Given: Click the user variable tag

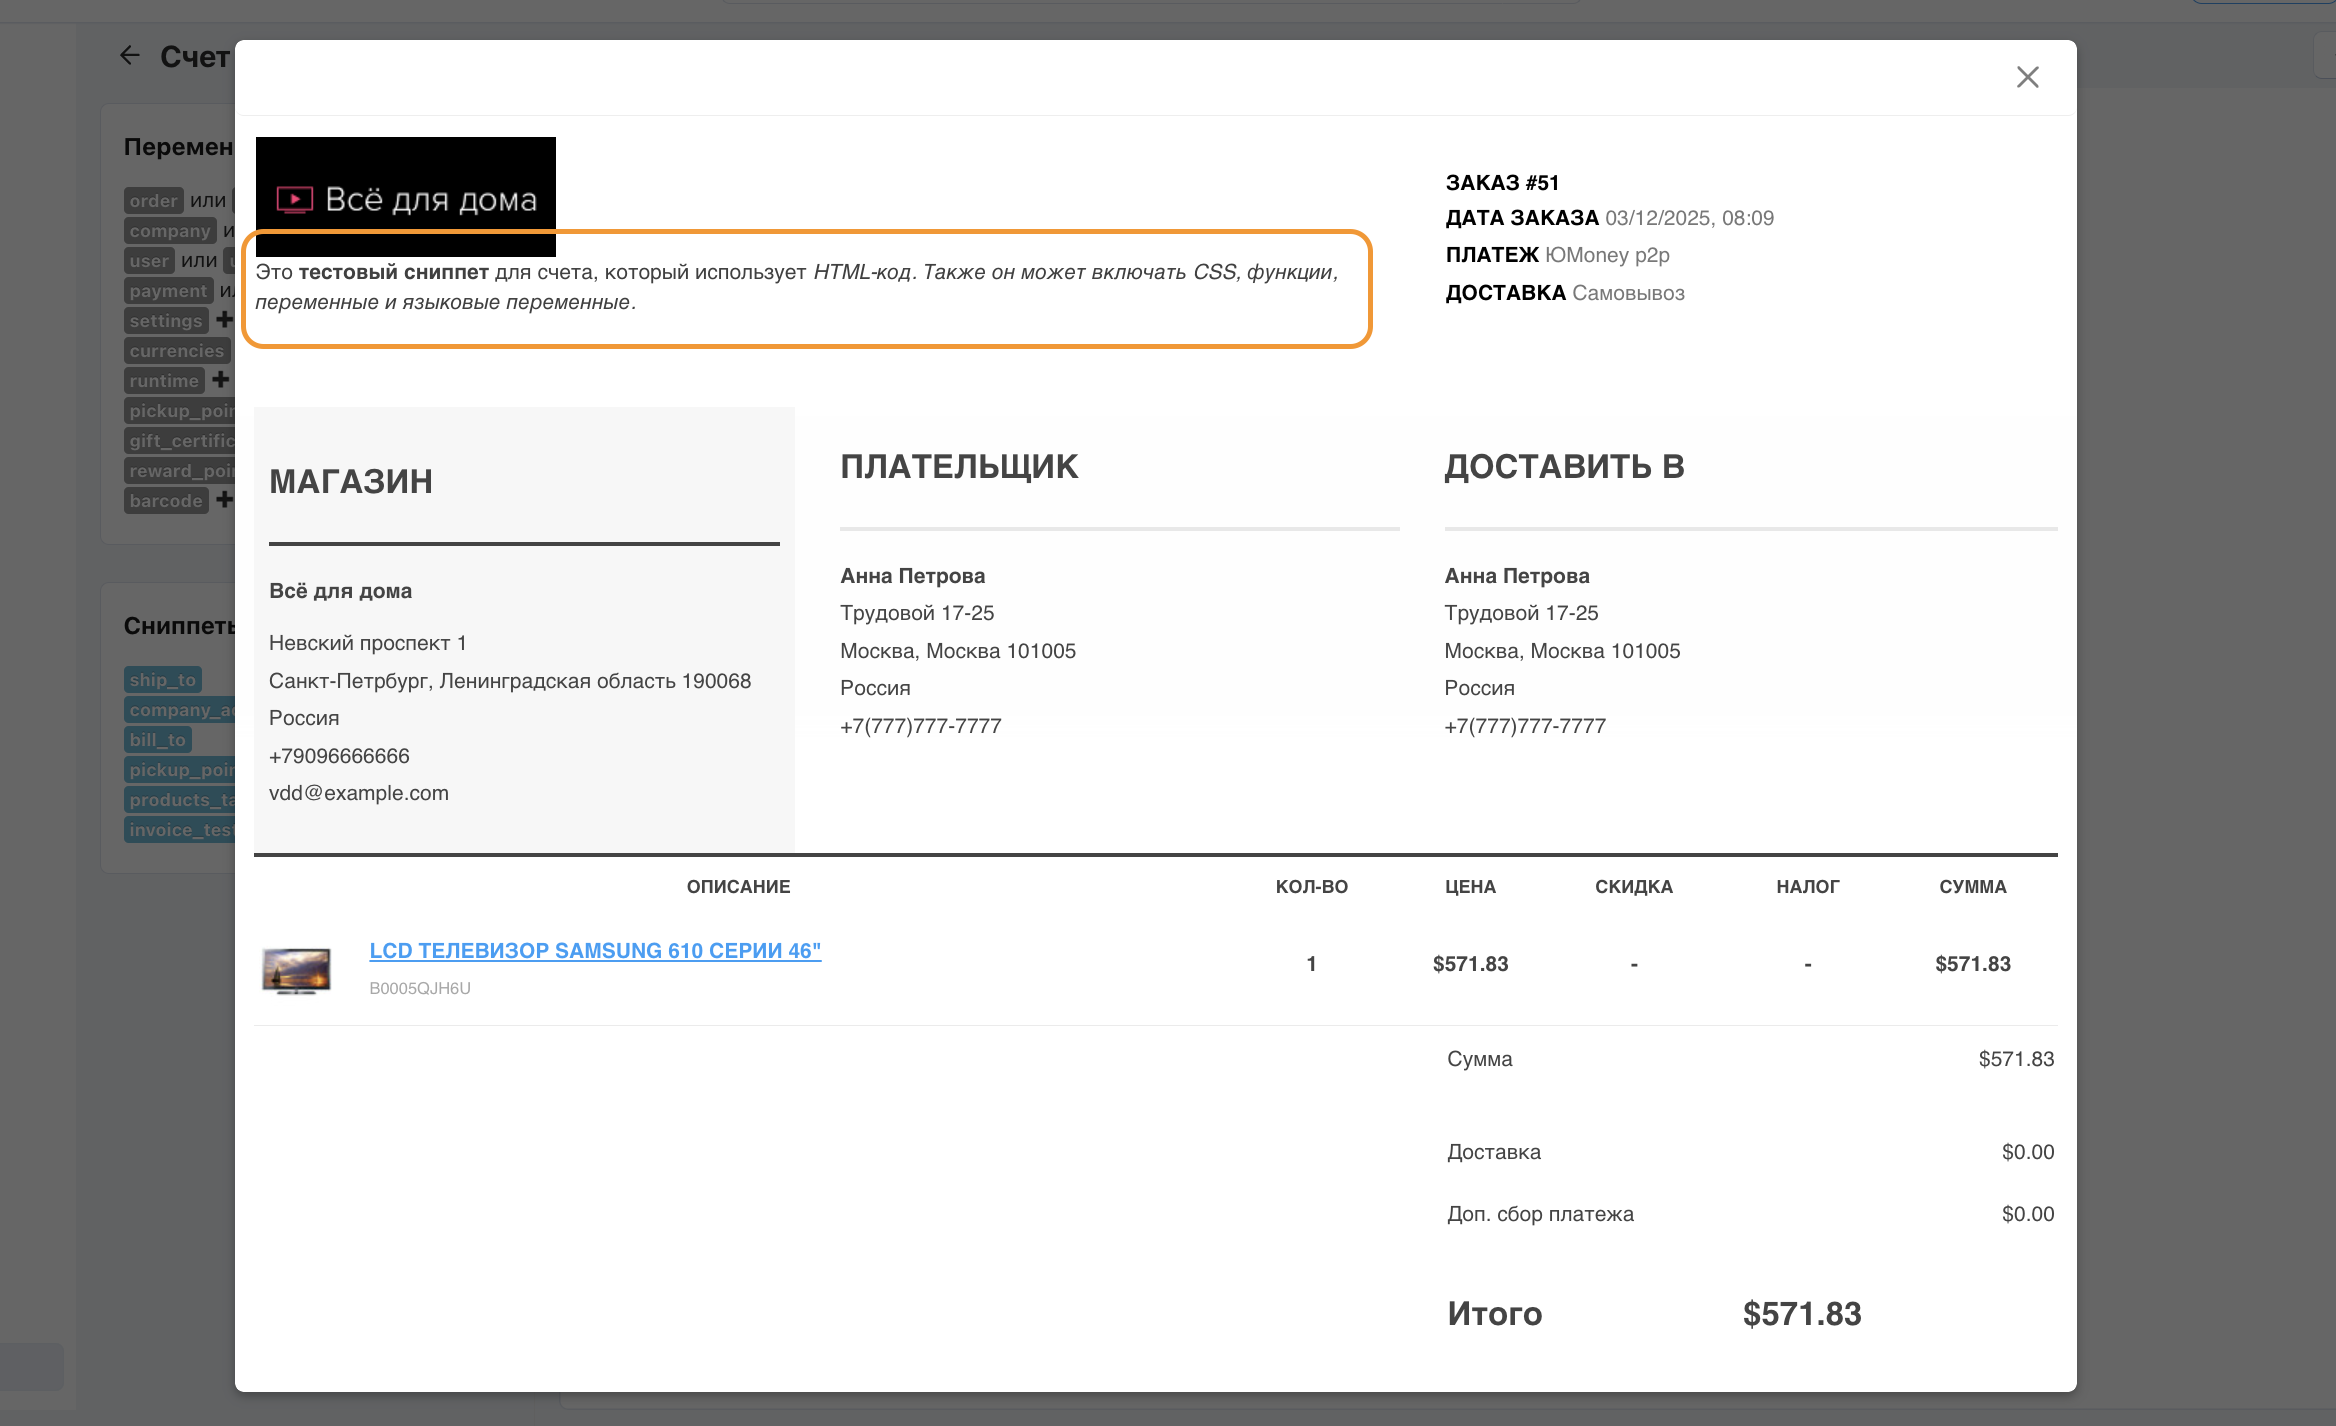Looking at the screenshot, I should coord(149,261).
